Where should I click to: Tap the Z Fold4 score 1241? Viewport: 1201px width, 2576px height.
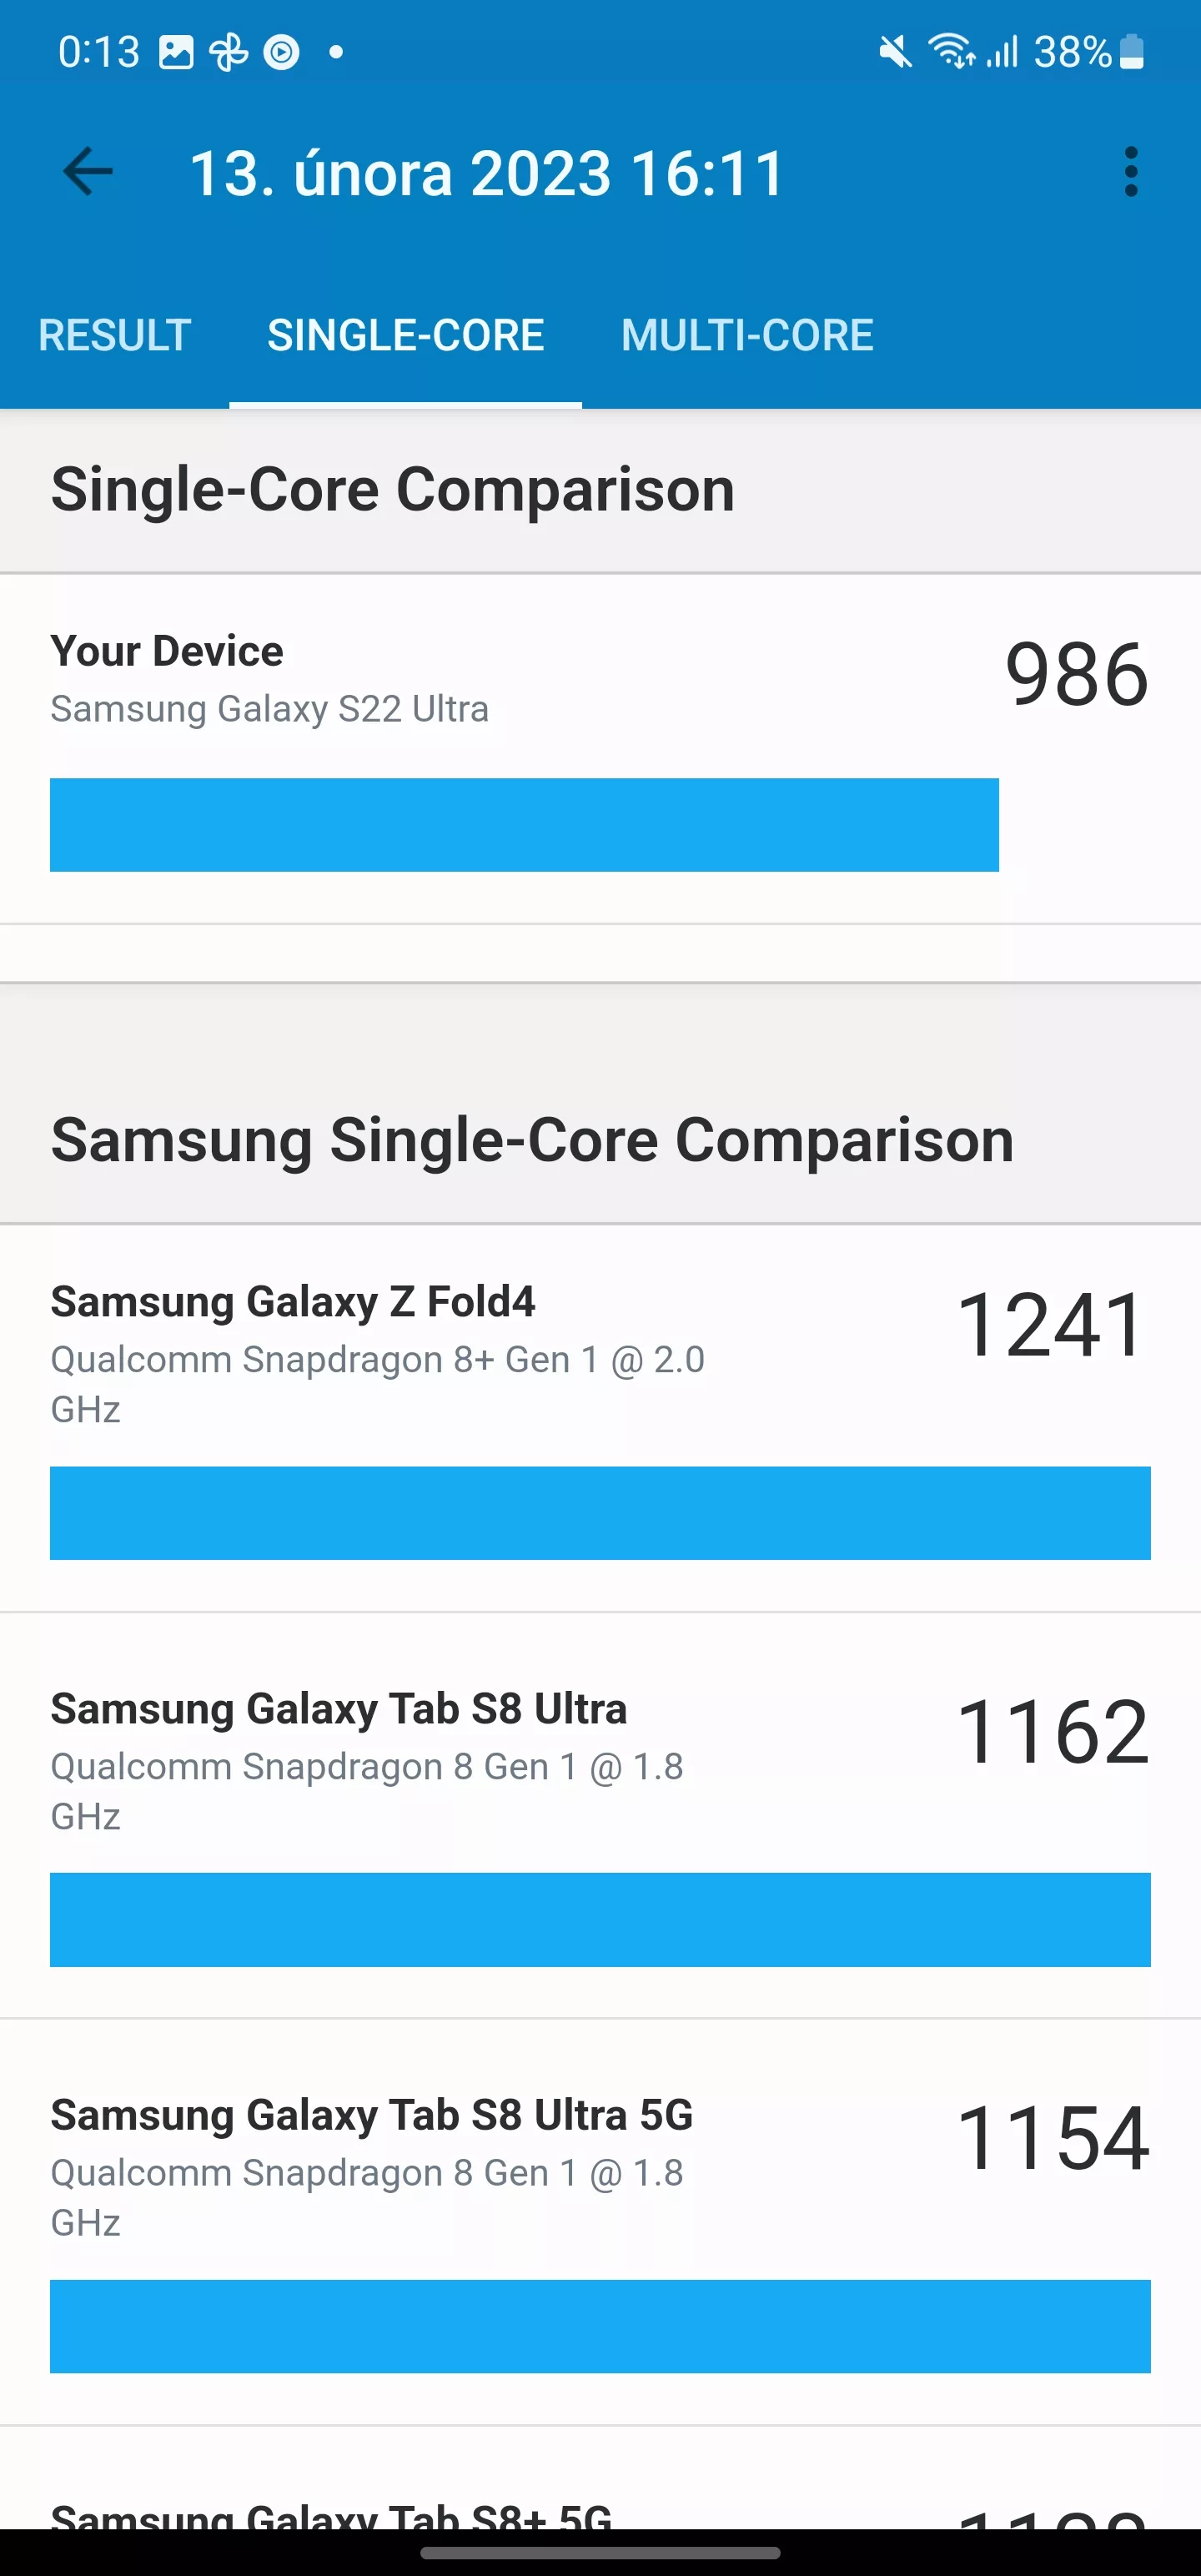1051,1324
